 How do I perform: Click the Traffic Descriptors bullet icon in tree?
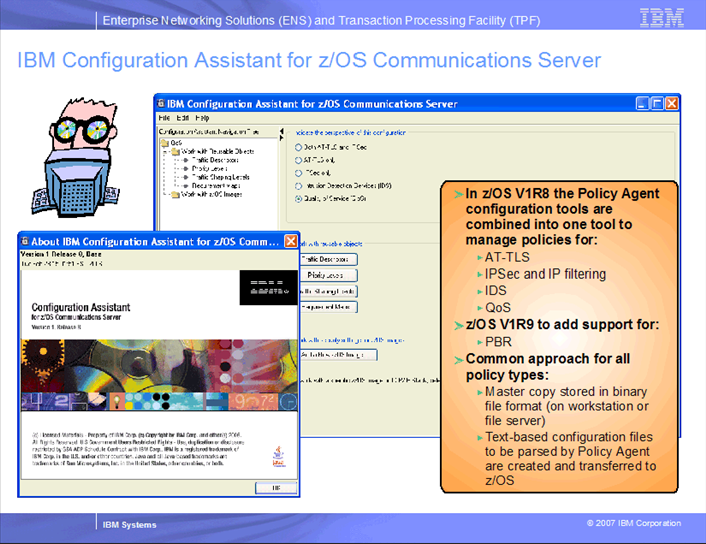186,160
